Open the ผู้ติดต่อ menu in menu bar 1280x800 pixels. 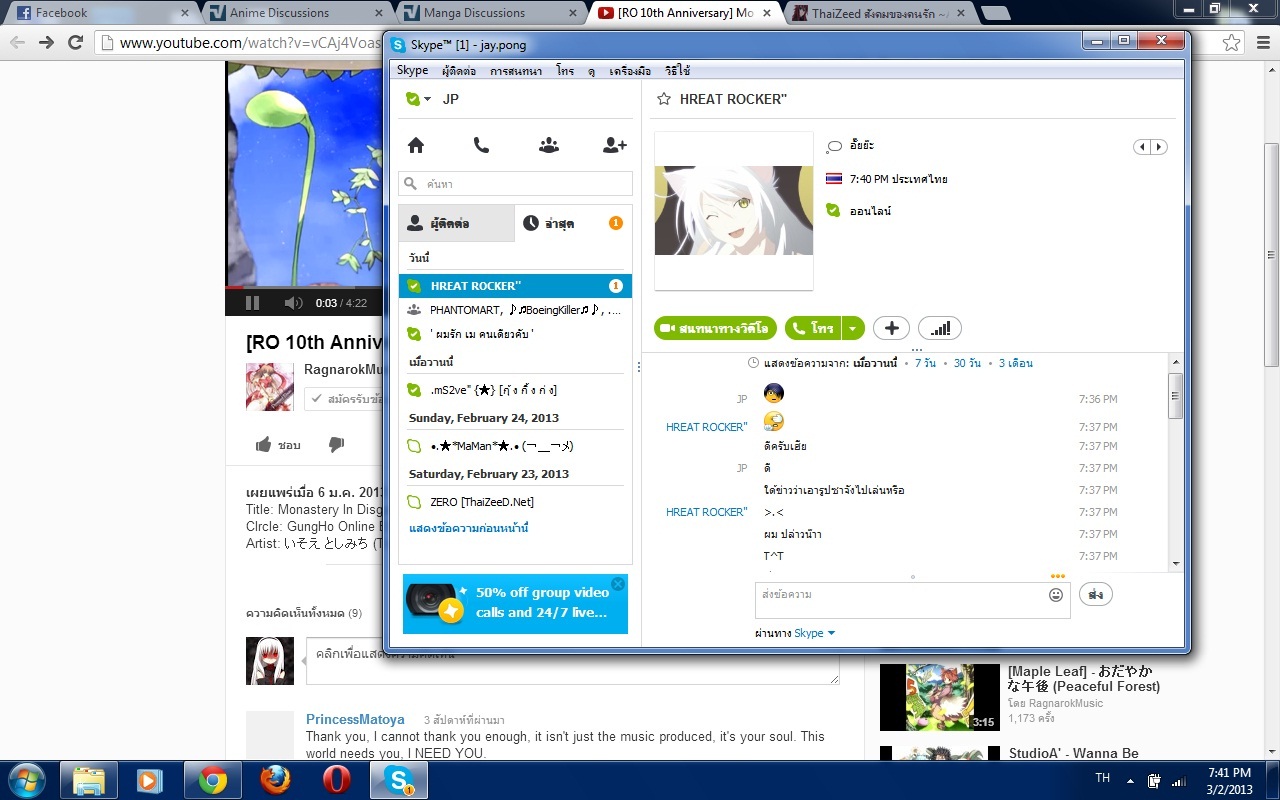pyautogui.click(x=459, y=71)
